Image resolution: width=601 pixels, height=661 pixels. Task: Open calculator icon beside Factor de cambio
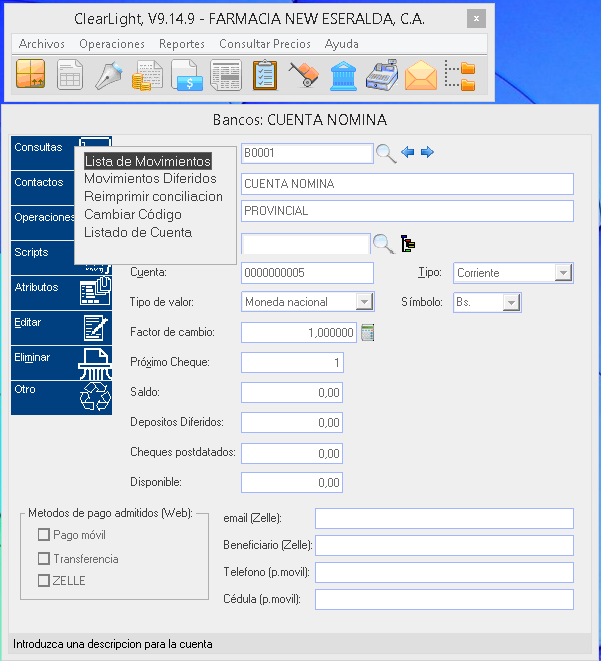pyautogui.click(x=367, y=332)
